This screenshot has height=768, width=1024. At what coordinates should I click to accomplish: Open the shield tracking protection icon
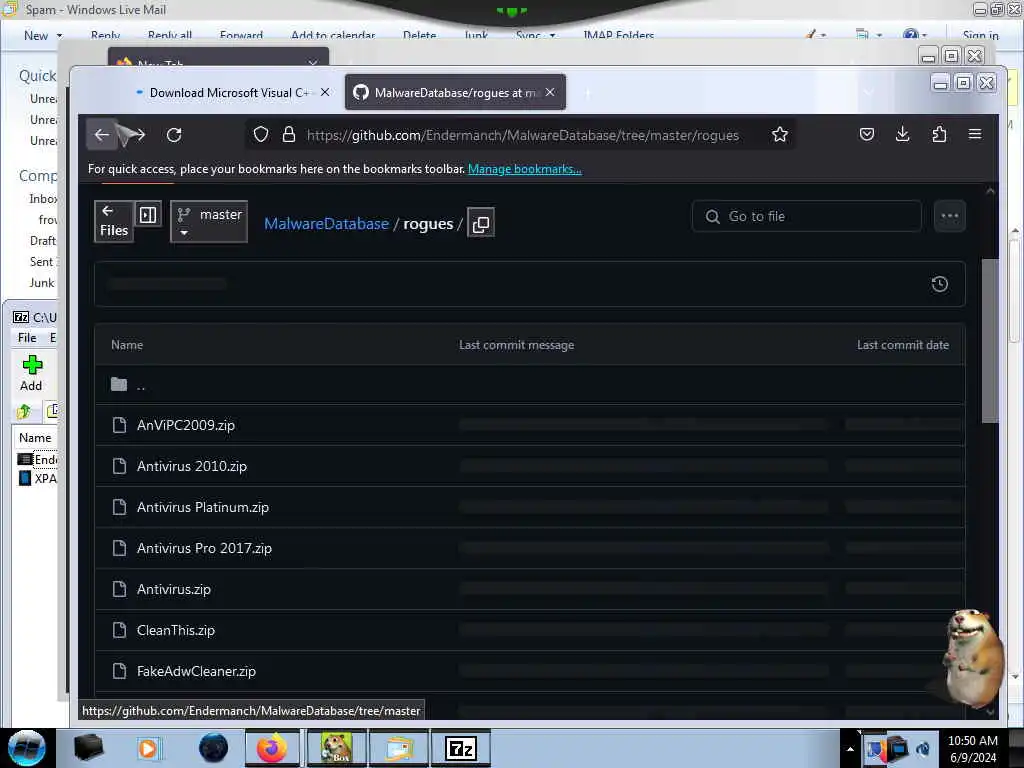261,135
